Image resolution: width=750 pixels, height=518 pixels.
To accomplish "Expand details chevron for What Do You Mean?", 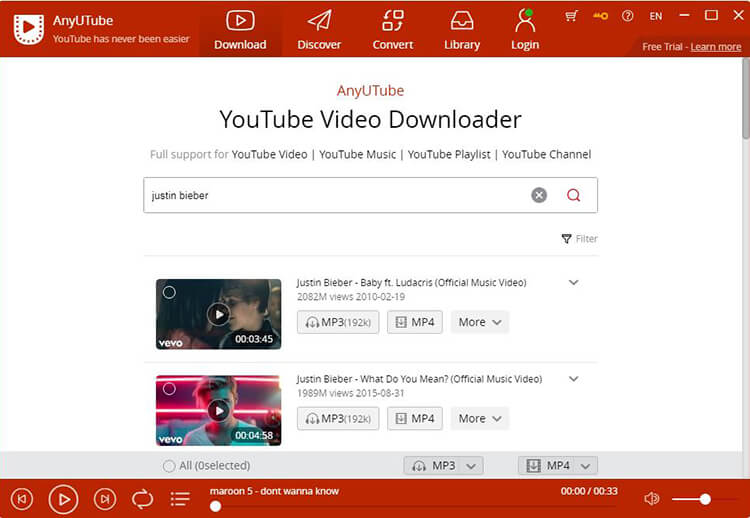I will [574, 379].
